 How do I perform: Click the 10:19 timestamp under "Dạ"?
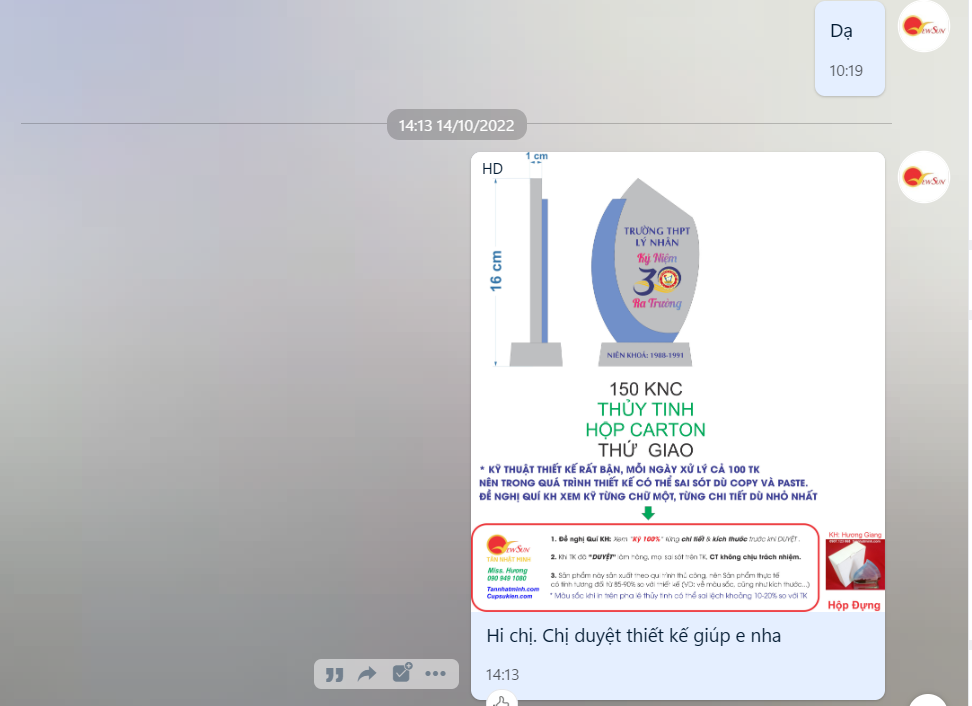tap(845, 71)
